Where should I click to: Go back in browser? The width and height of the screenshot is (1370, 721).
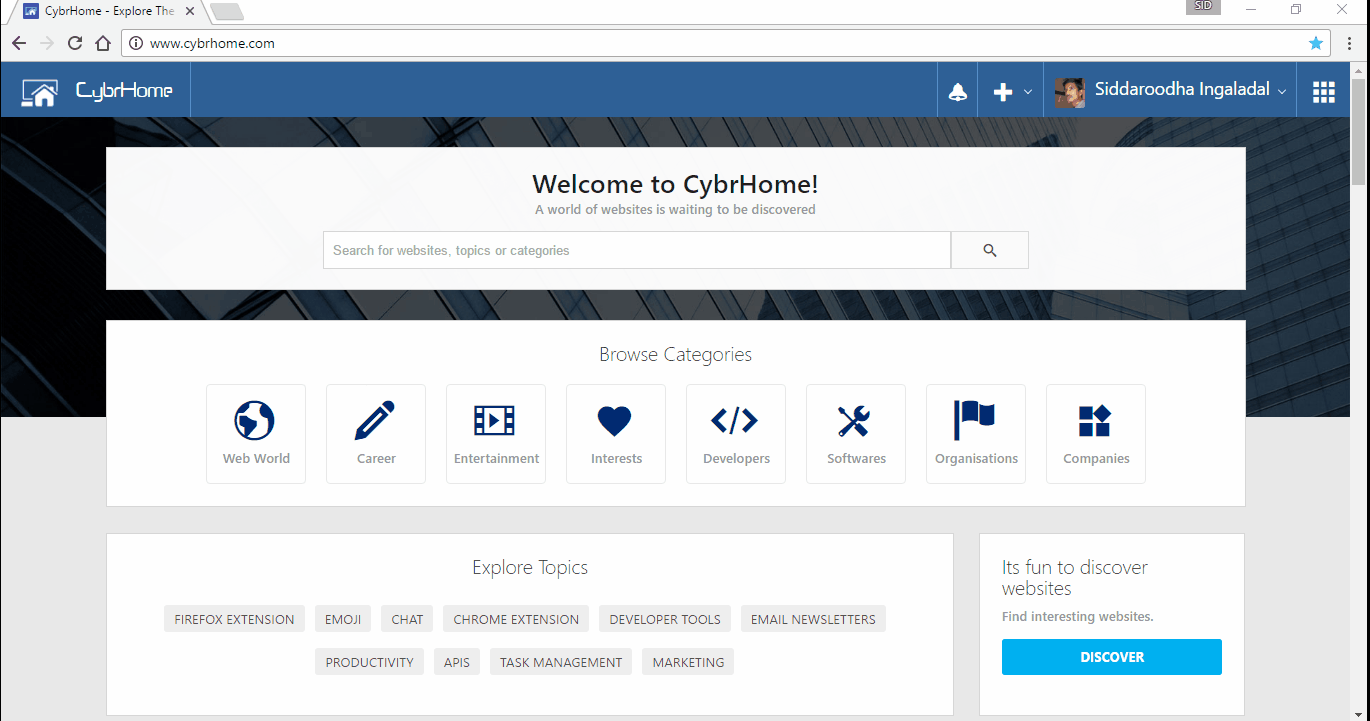19,43
